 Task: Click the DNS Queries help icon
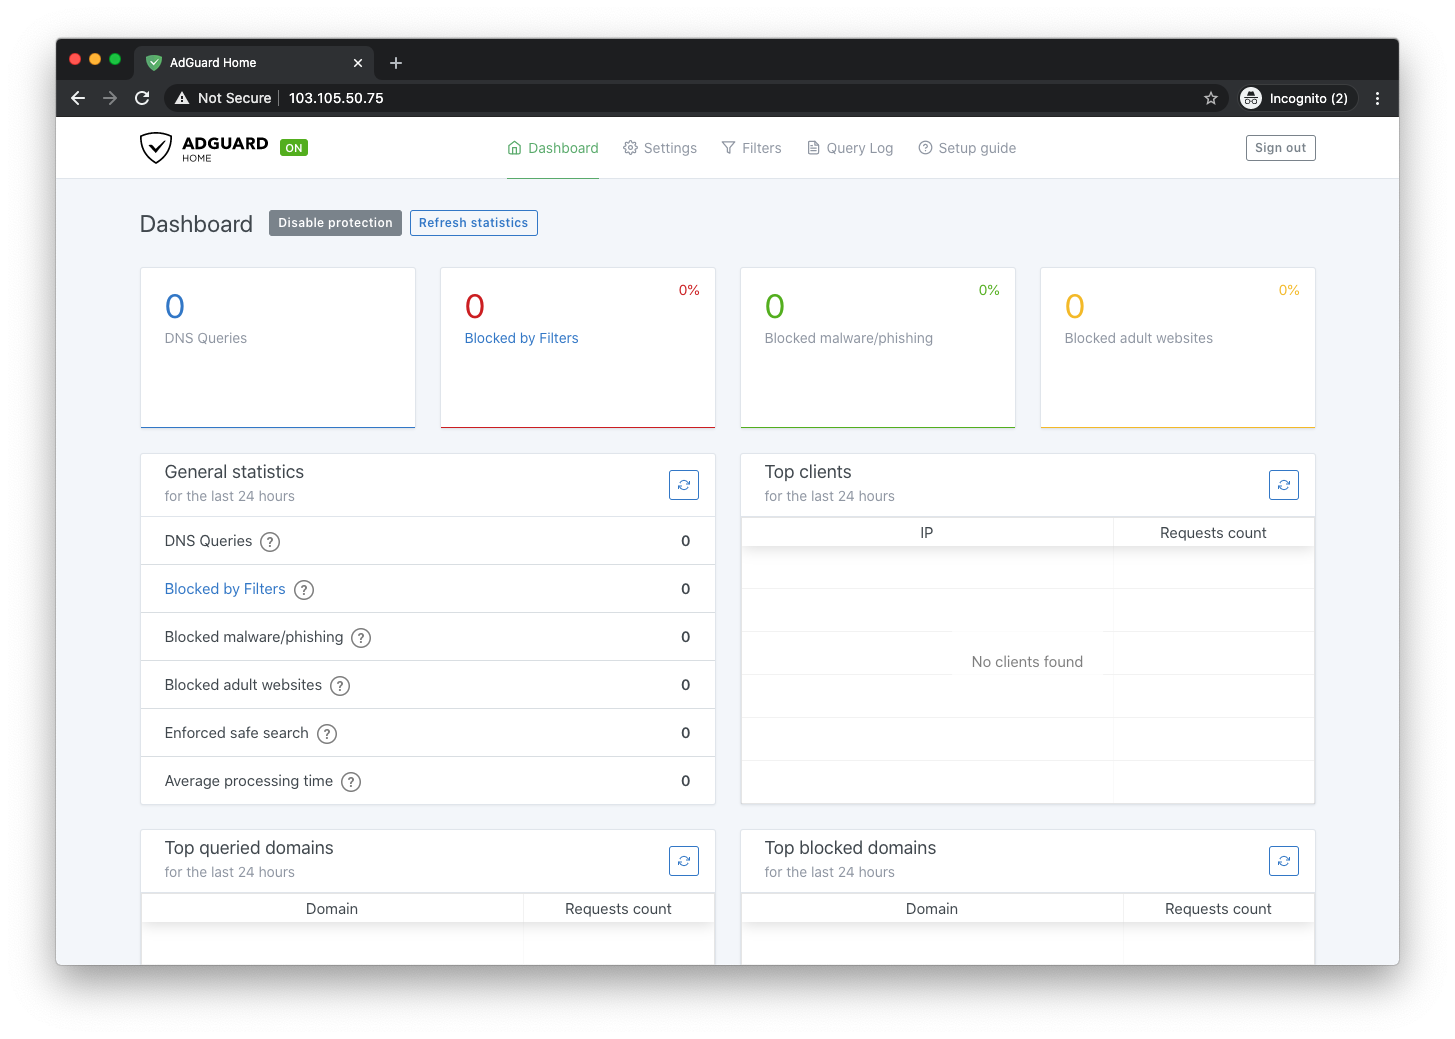pyautogui.click(x=270, y=542)
